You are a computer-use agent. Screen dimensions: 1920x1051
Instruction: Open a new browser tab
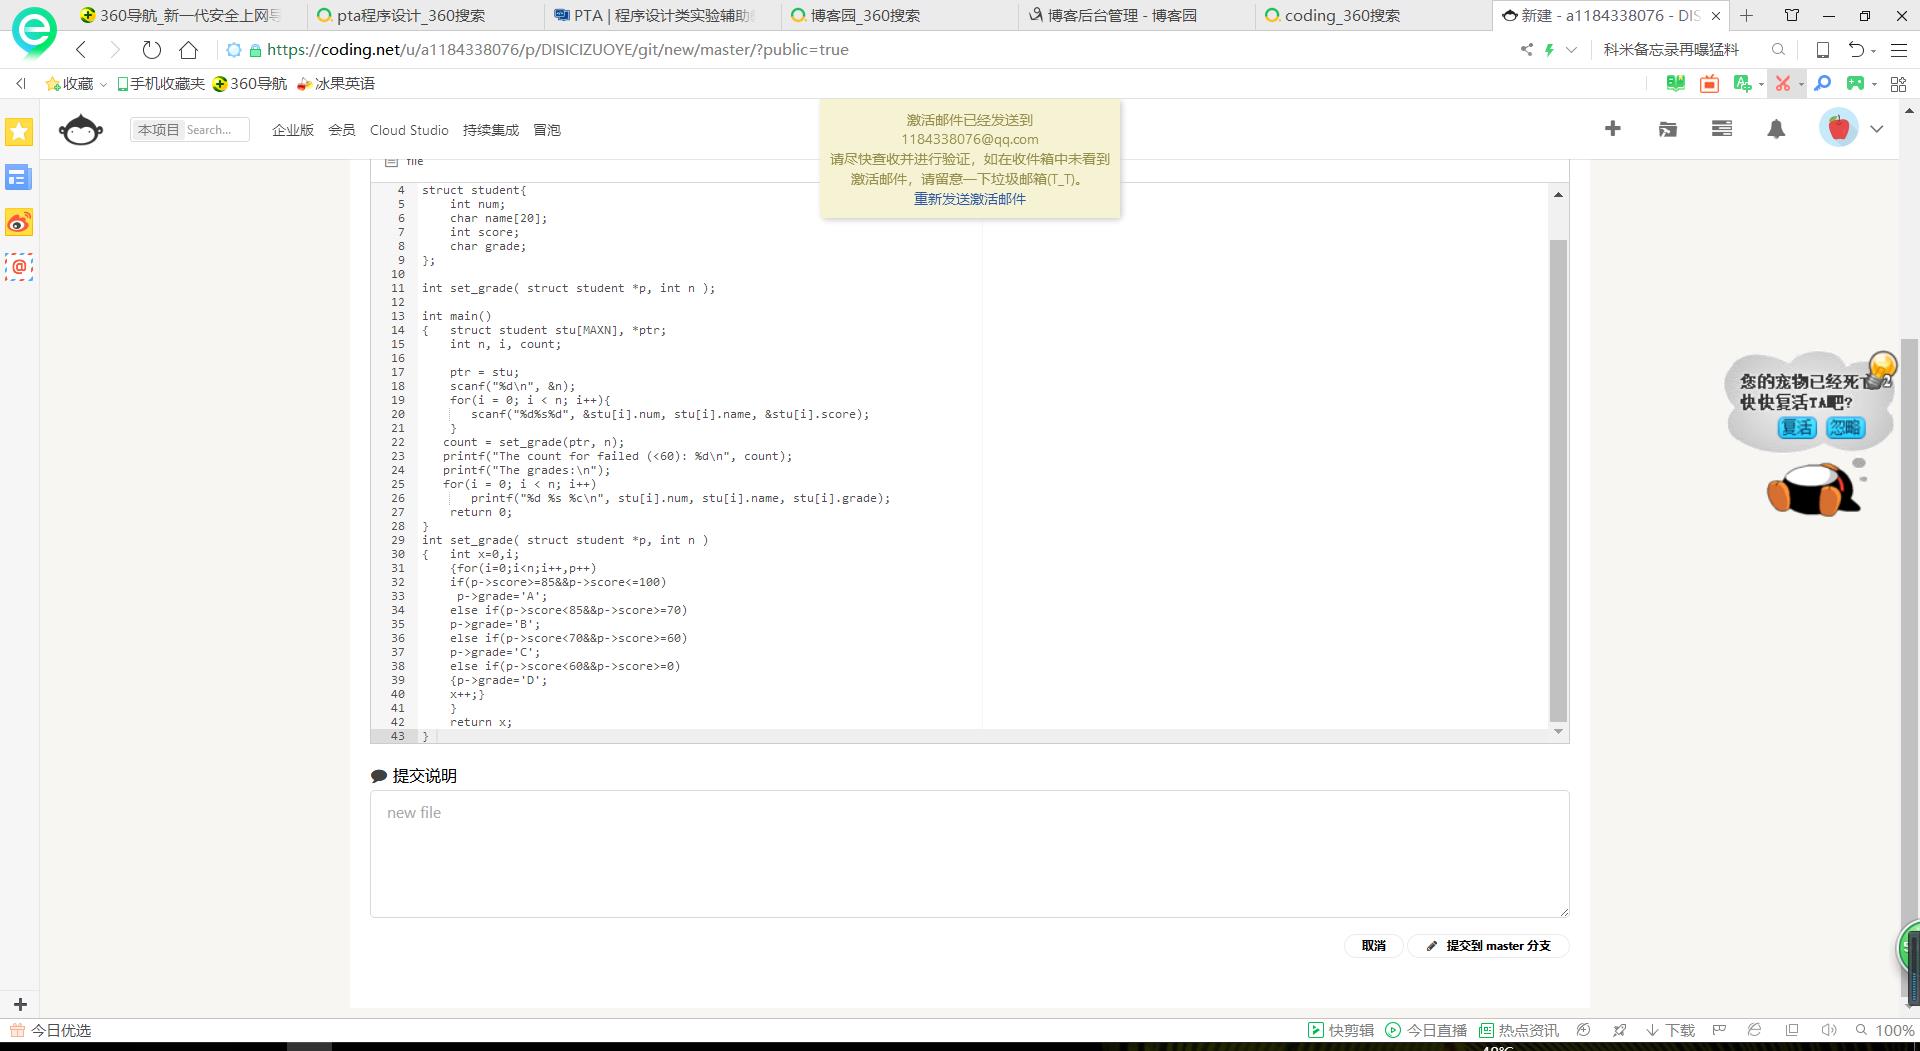click(1746, 16)
